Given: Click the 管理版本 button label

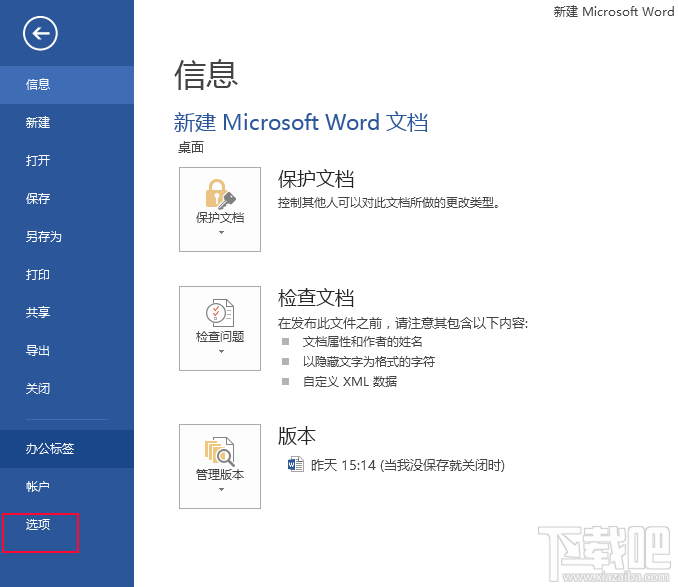Looking at the screenshot, I should coord(220,475).
